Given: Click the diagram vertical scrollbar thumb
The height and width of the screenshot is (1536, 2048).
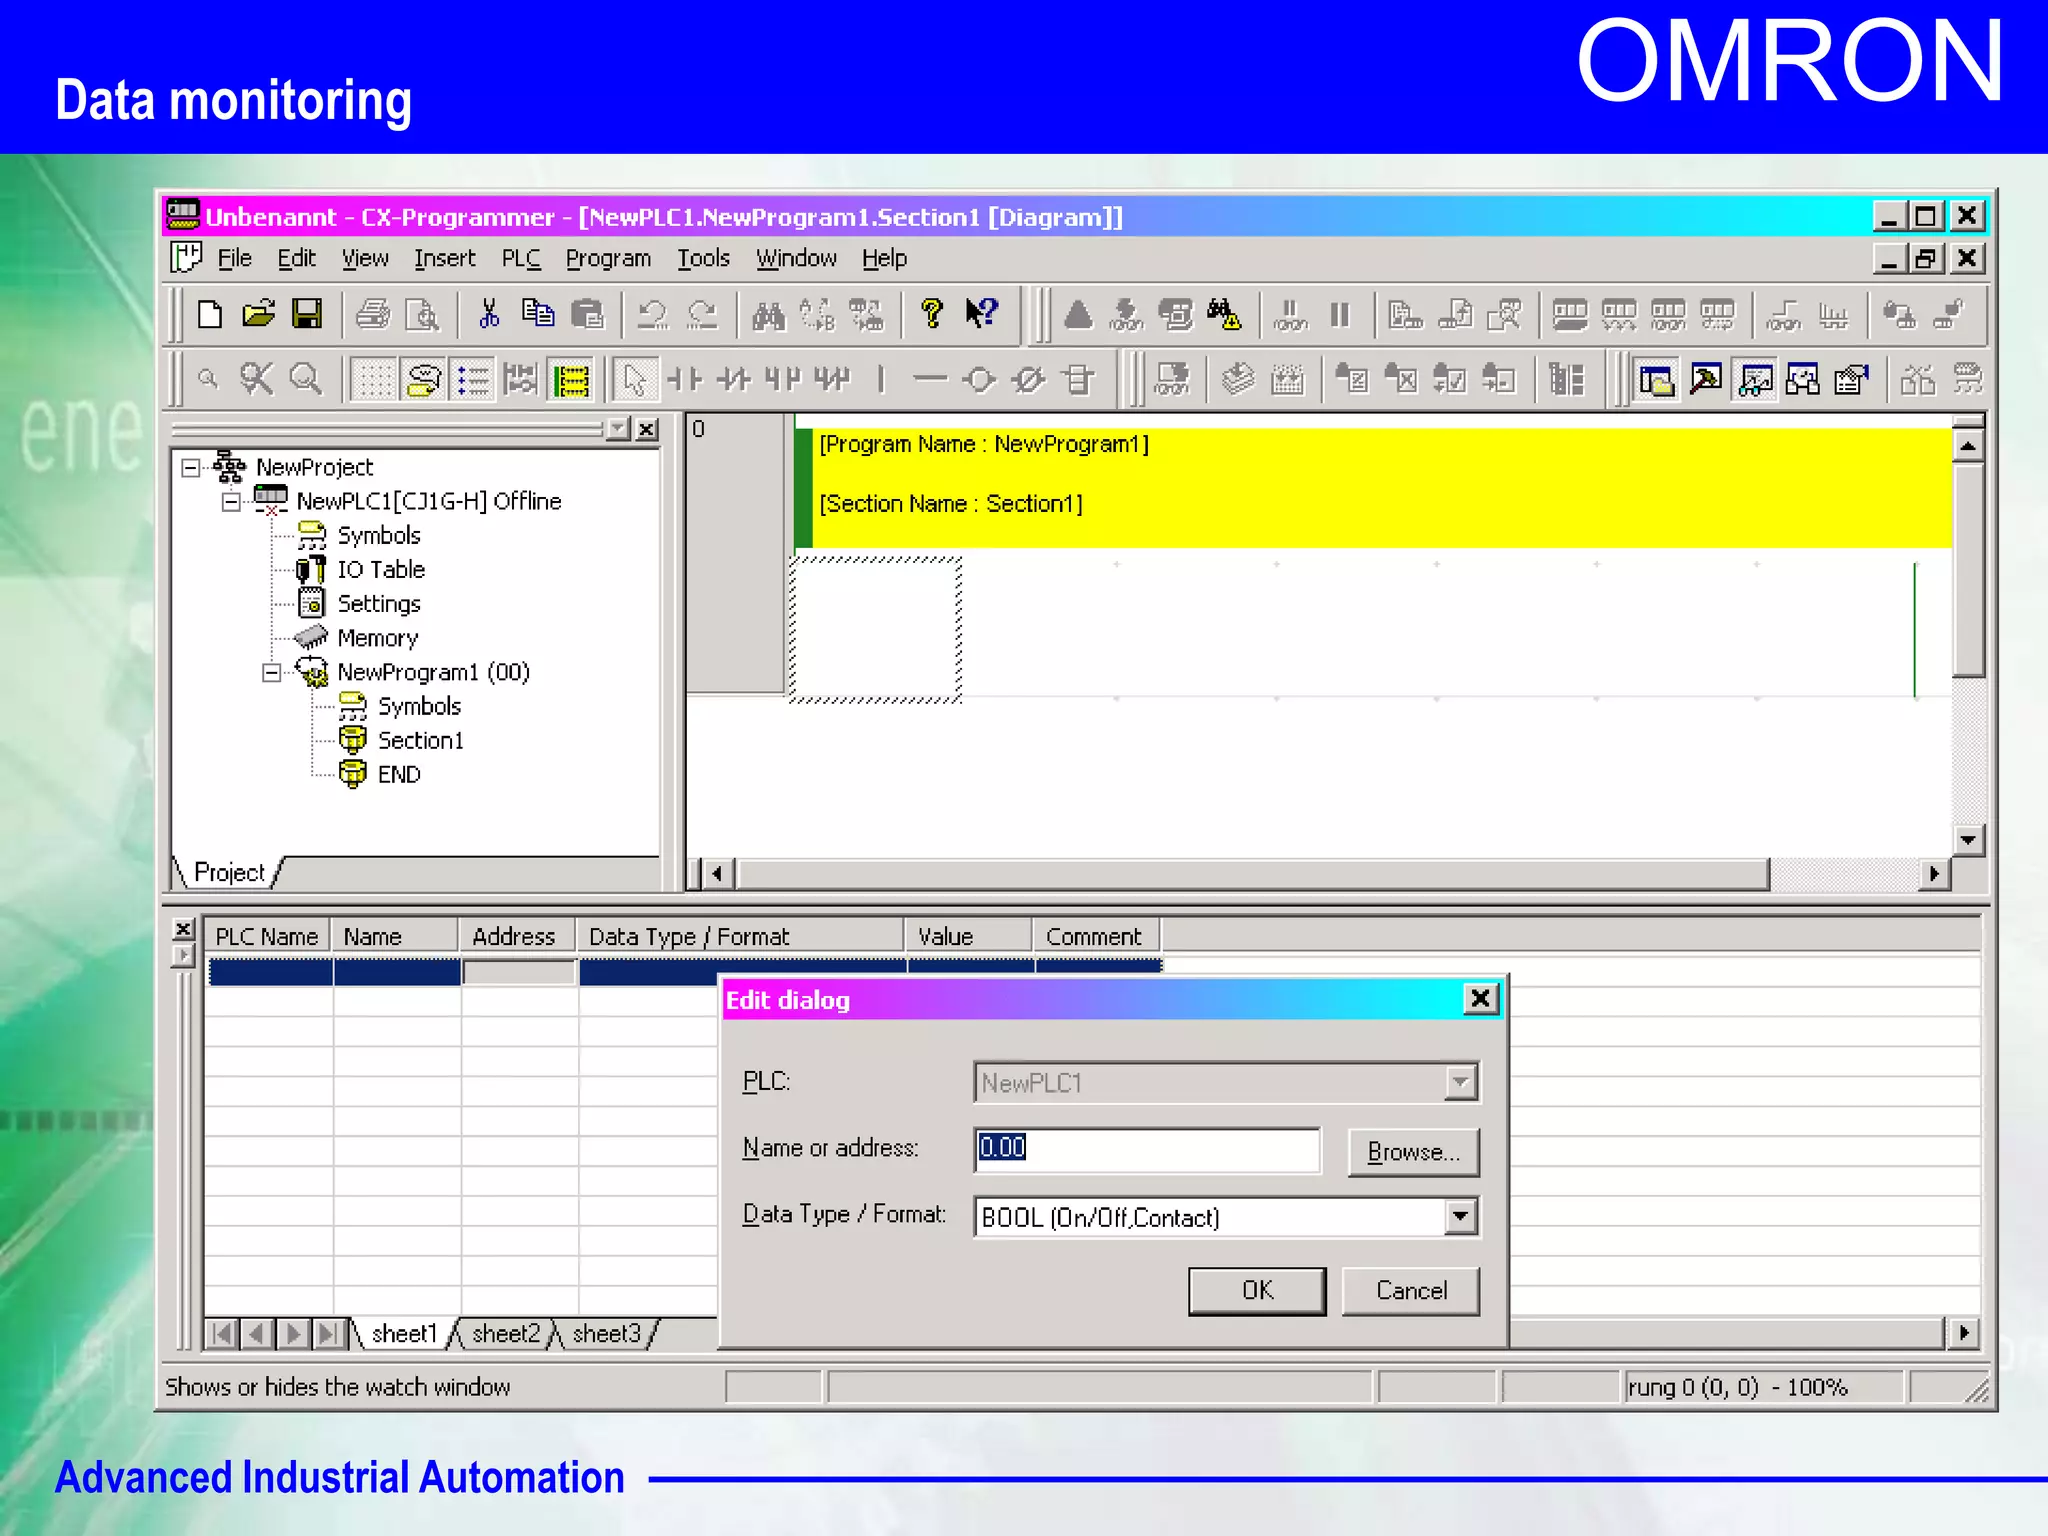Looking at the screenshot, I should tap(1967, 568).
